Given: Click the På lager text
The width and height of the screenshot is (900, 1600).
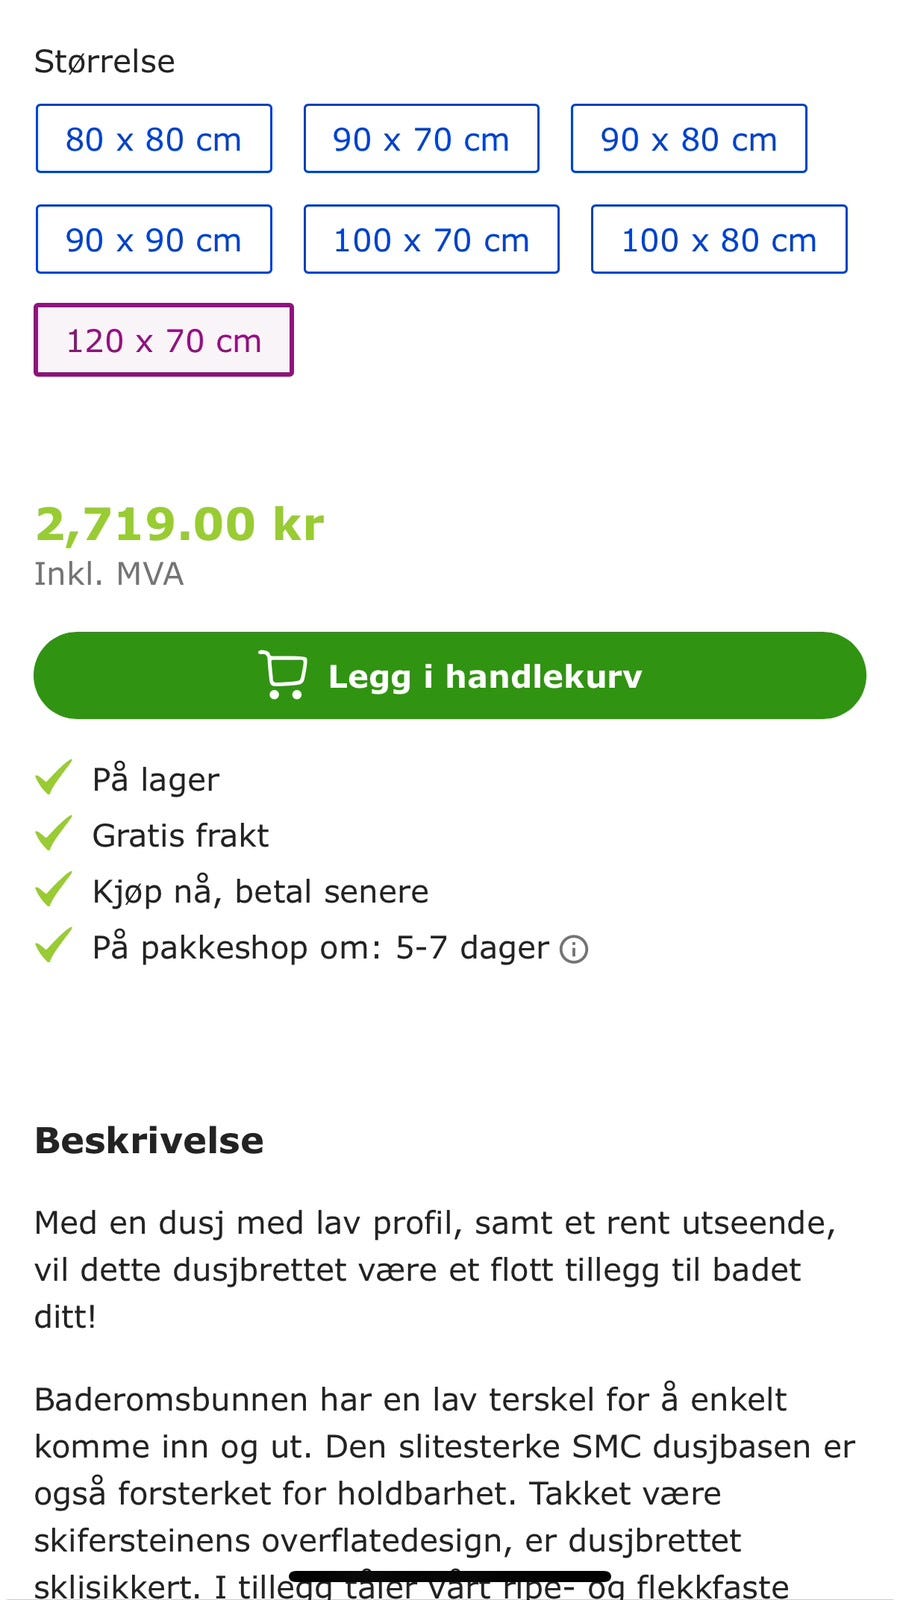Looking at the screenshot, I should tap(155, 778).
